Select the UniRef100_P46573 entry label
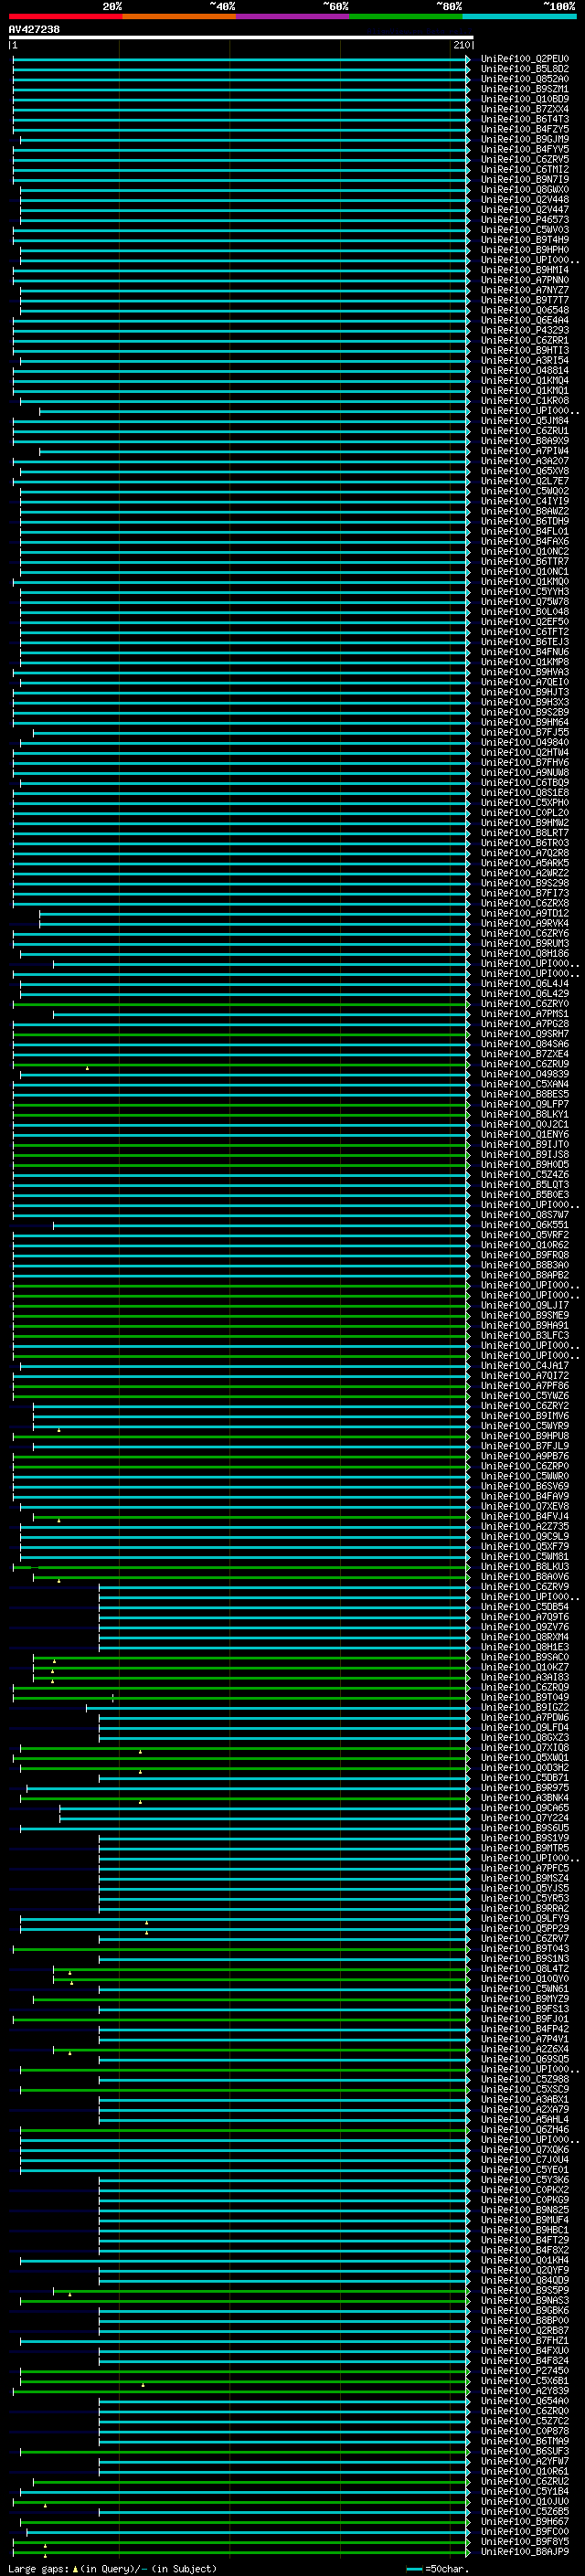The width and height of the screenshot is (585, 2576). pyautogui.click(x=524, y=220)
